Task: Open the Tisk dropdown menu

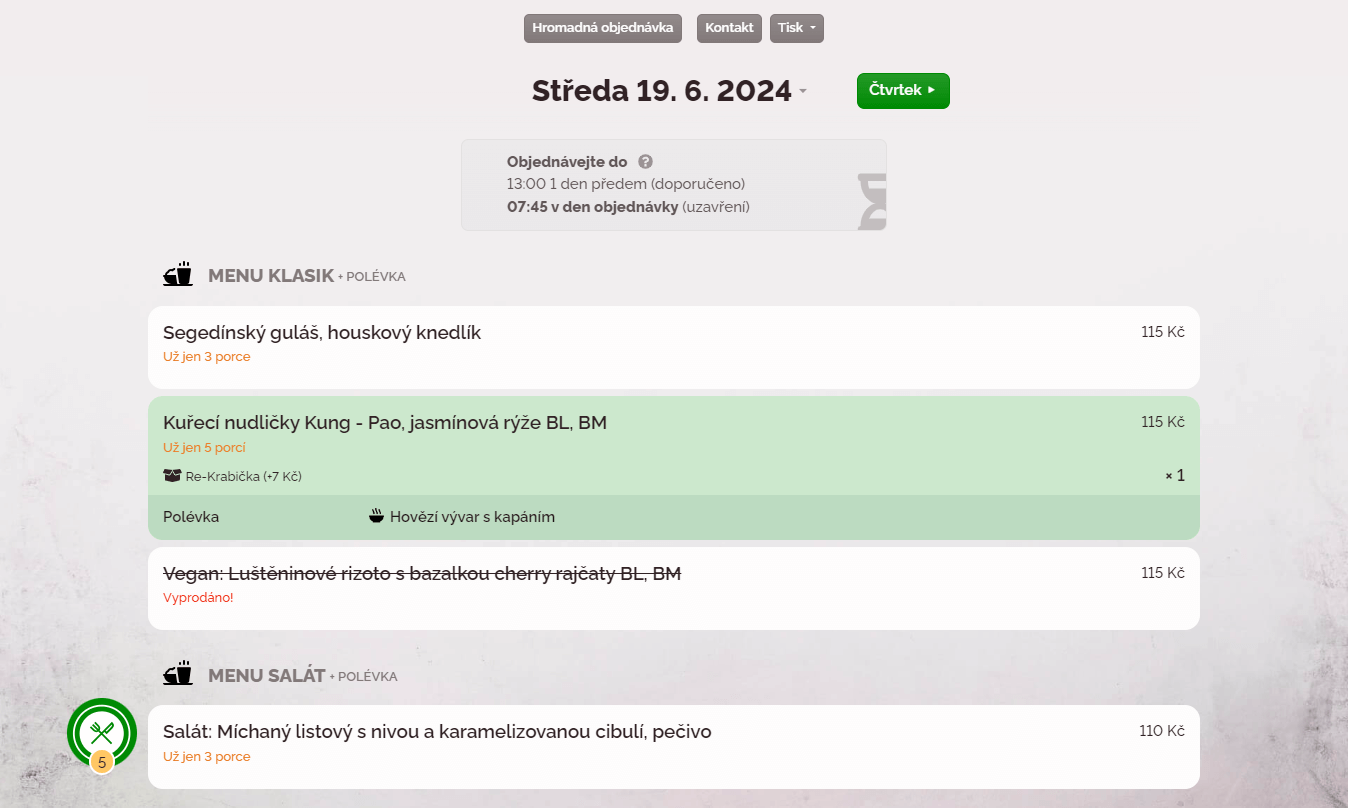Action: point(796,28)
